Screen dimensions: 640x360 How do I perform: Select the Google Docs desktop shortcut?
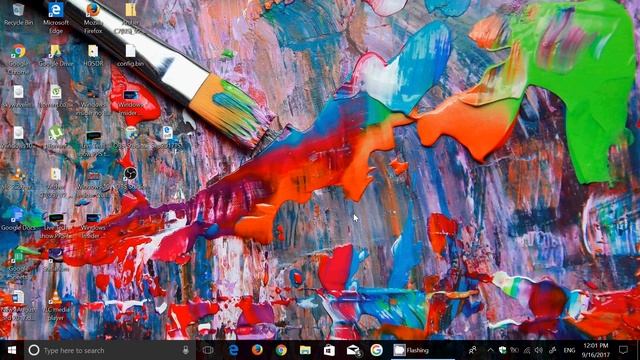point(18,219)
